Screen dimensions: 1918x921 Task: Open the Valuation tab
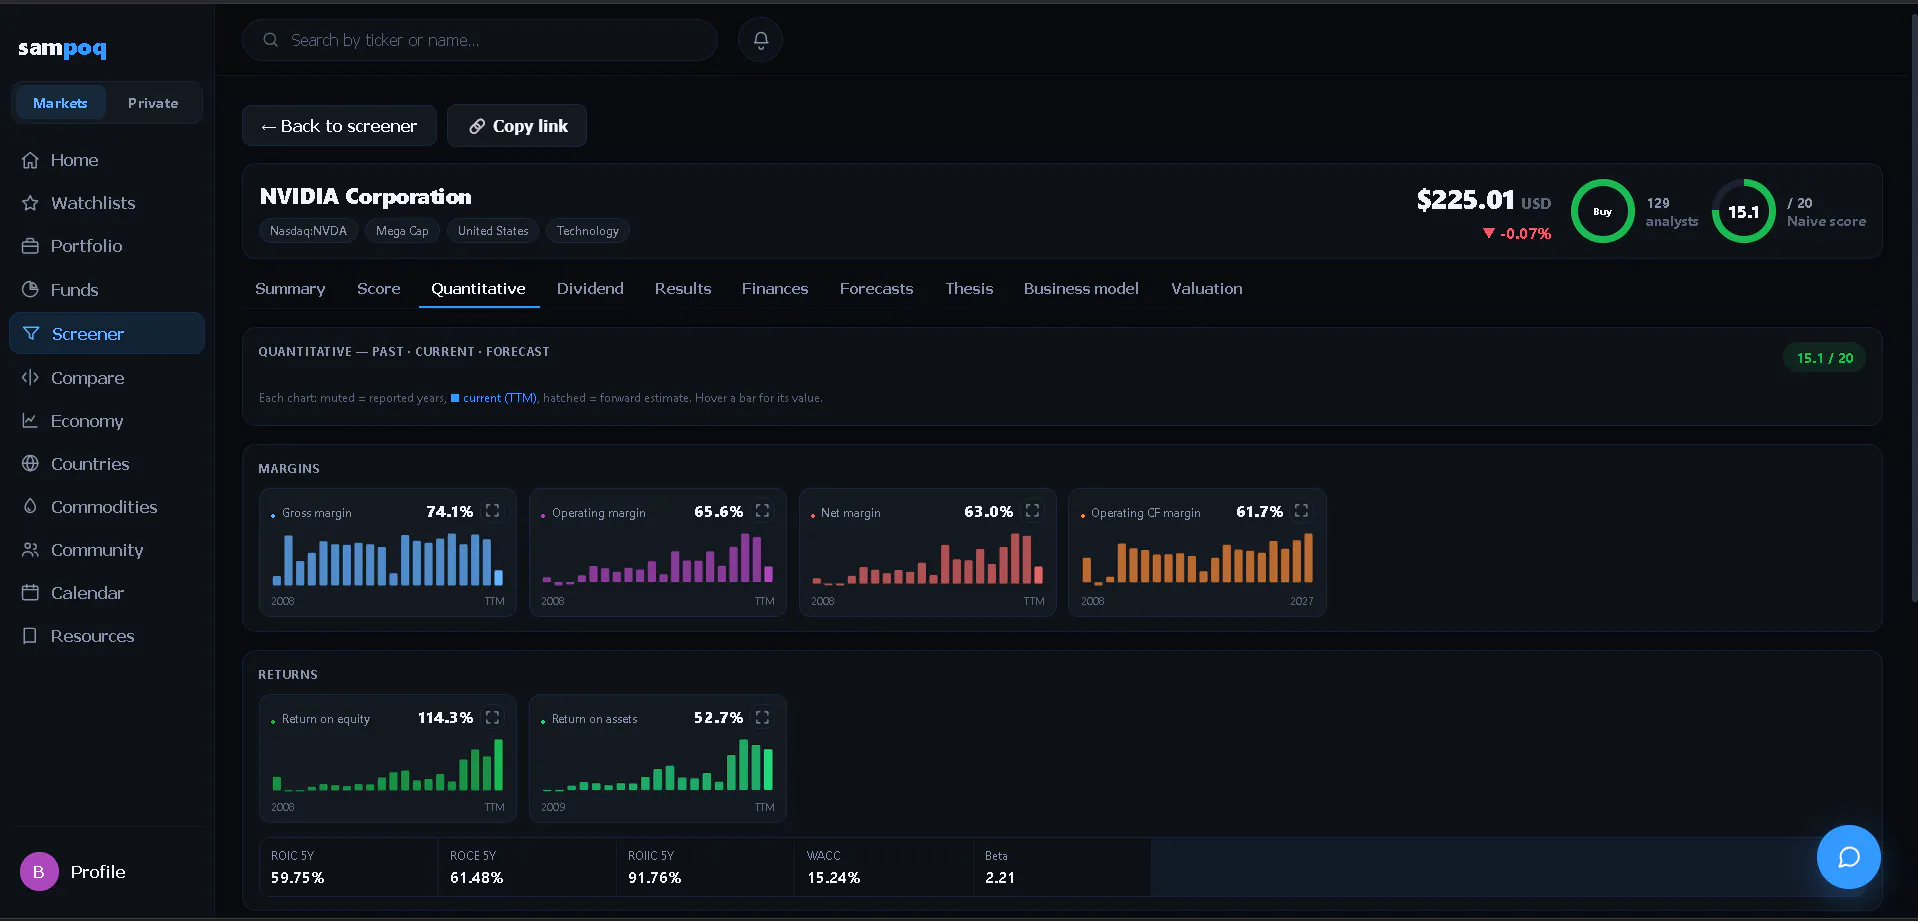pyautogui.click(x=1207, y=289)
